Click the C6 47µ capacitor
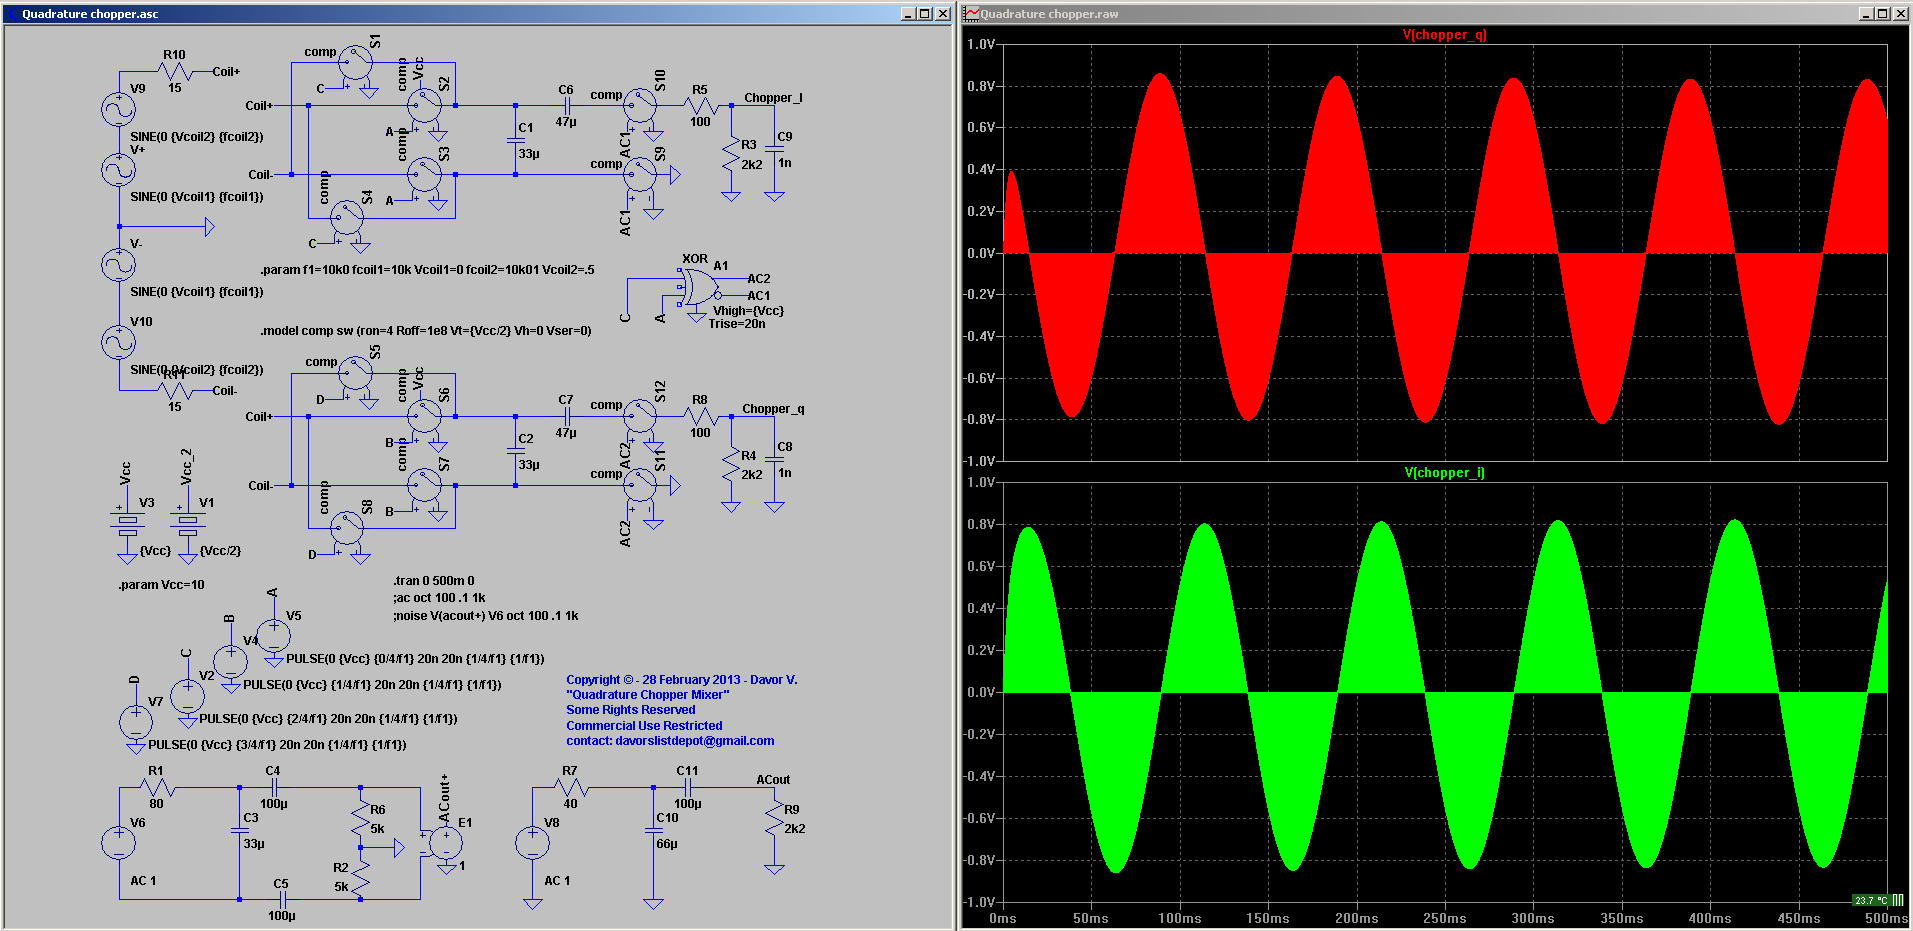 pyautogui.click(x=566, y=105)
